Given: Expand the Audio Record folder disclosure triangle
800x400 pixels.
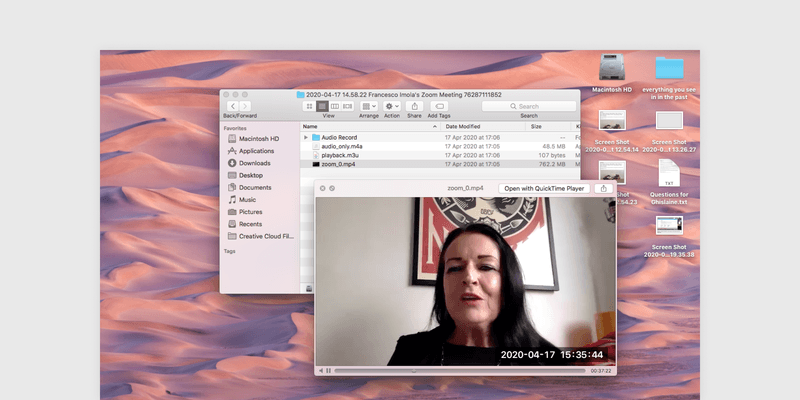Looking at the screenshot, I should [306, 137].
